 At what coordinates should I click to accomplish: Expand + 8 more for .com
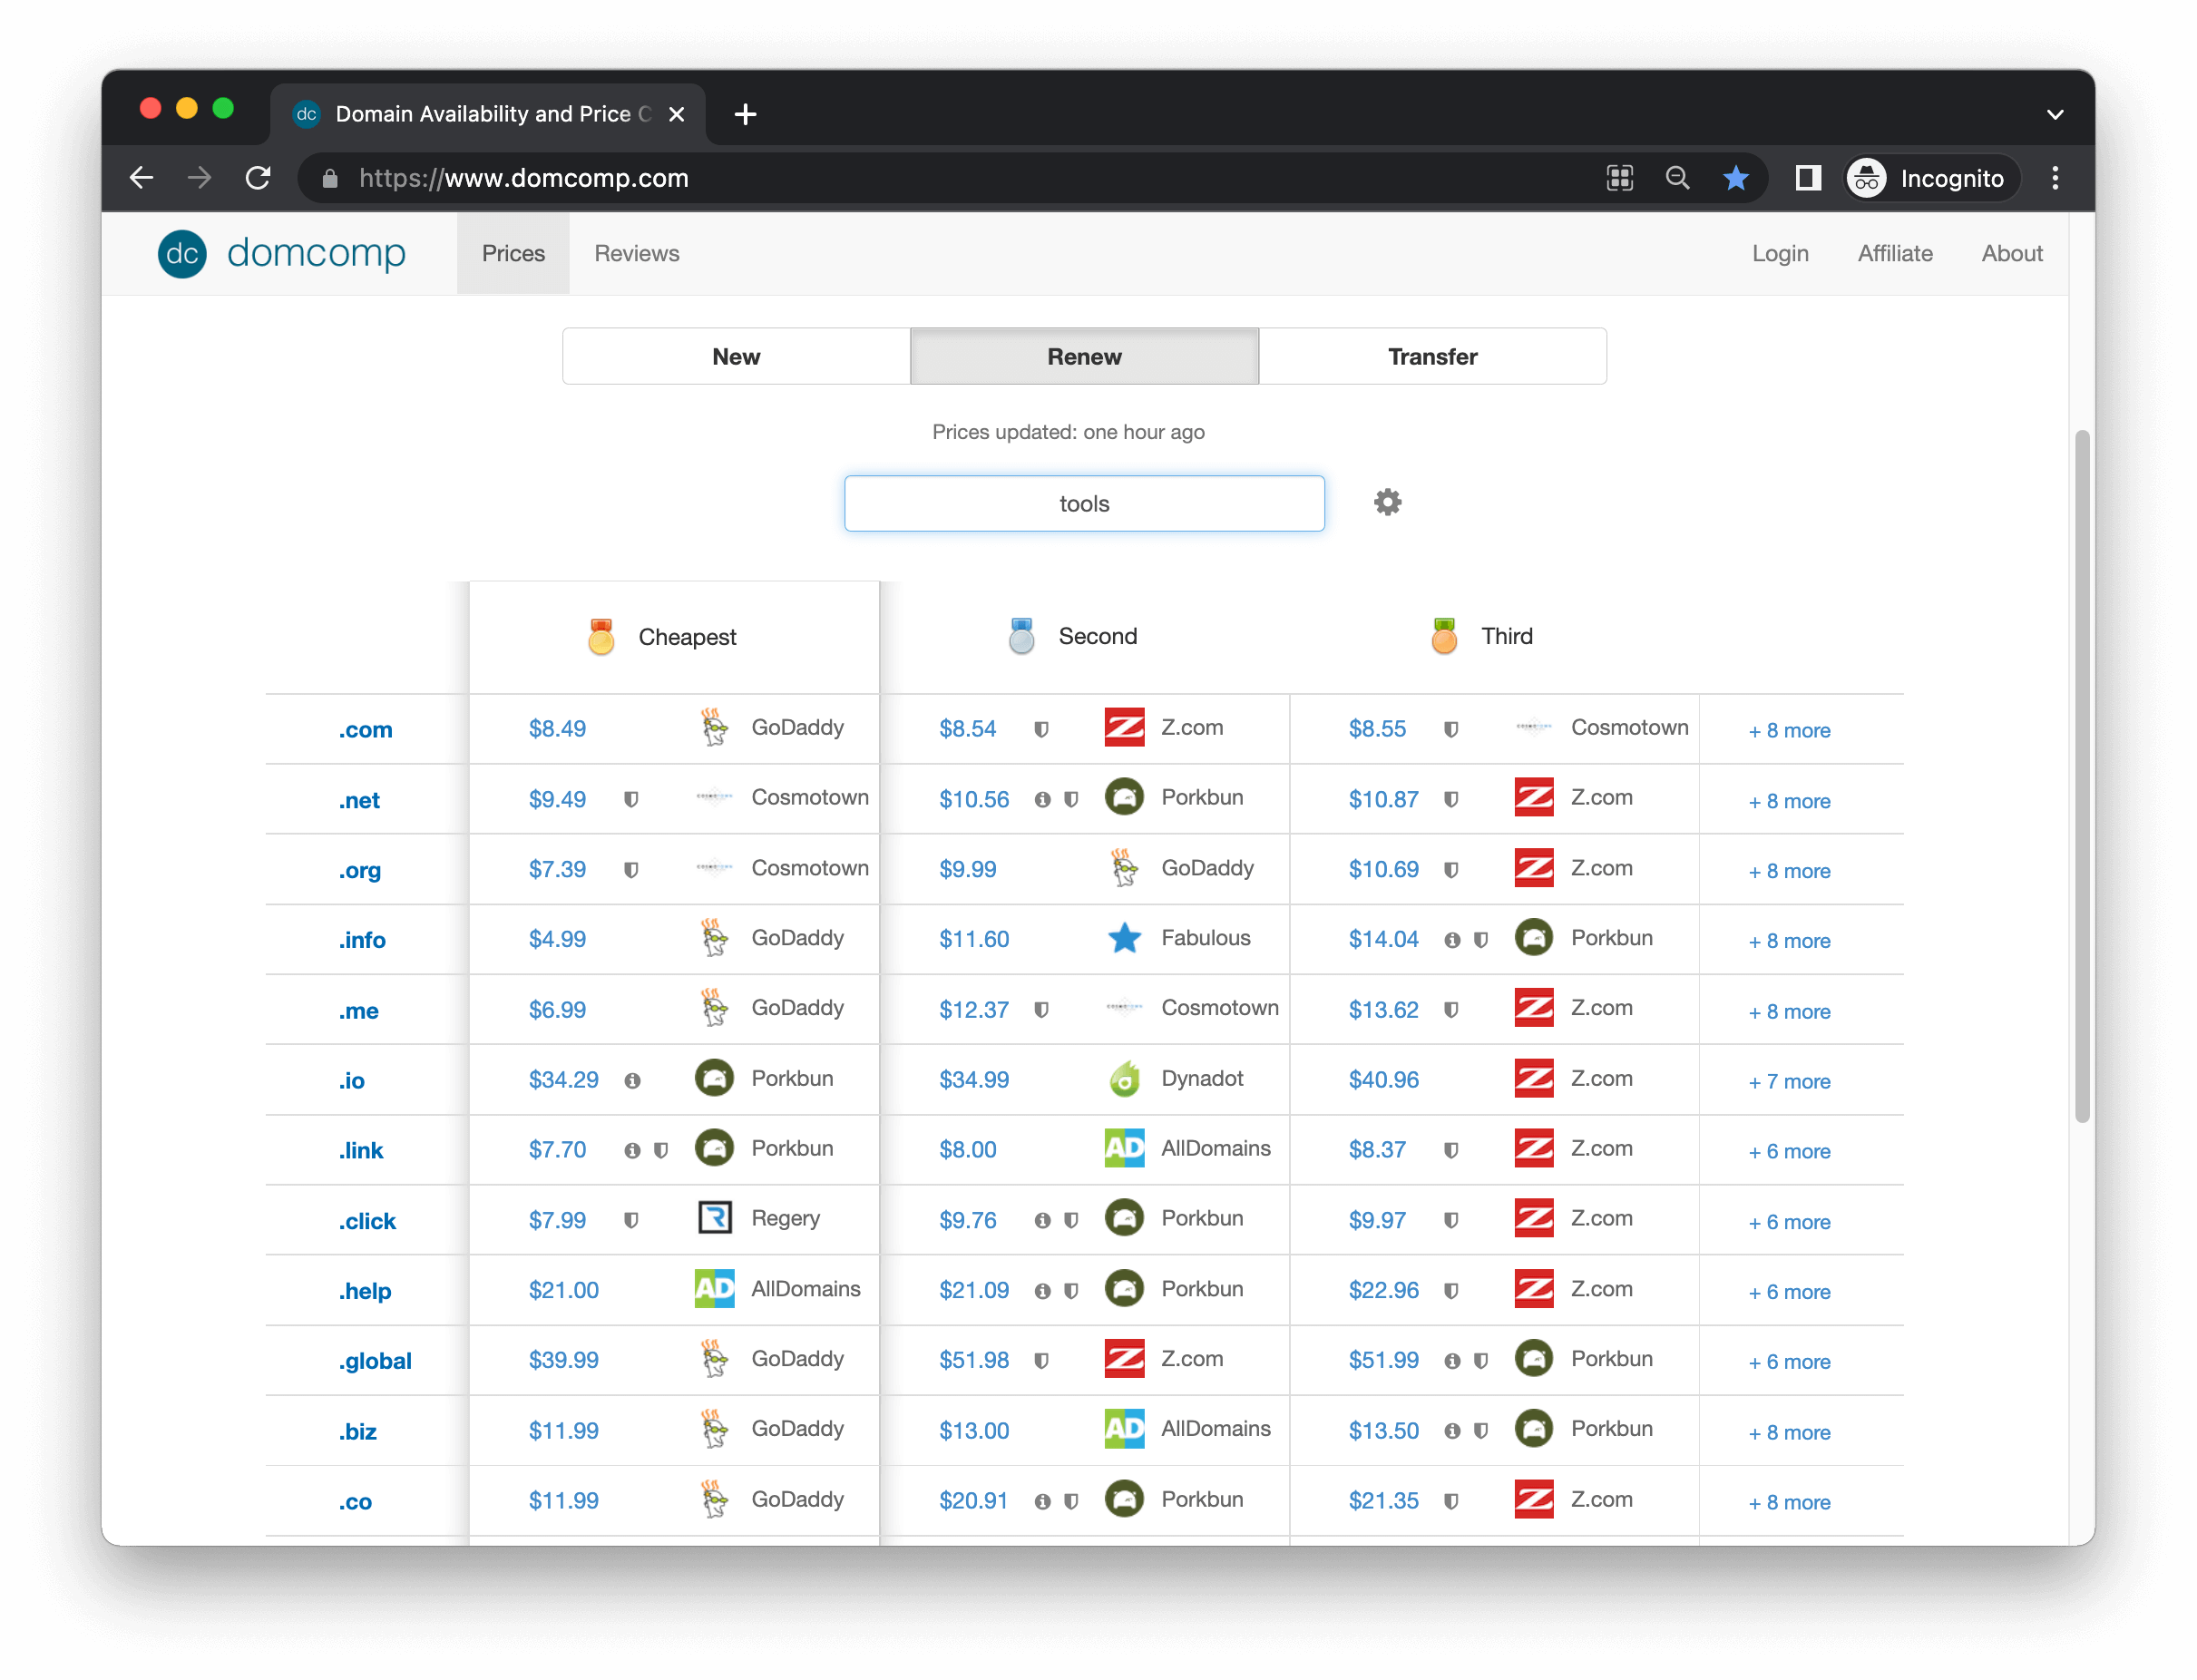coord(1789,731)
